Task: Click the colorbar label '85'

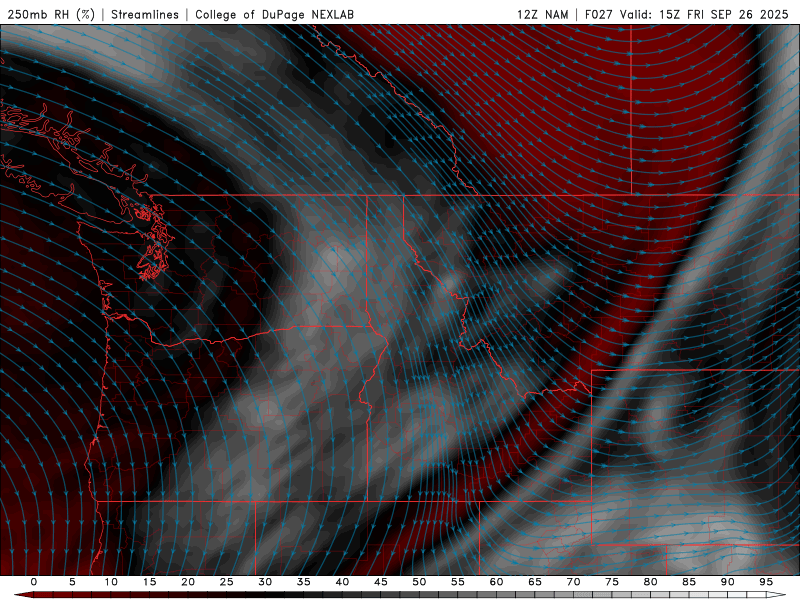Action: coord(689,582)
